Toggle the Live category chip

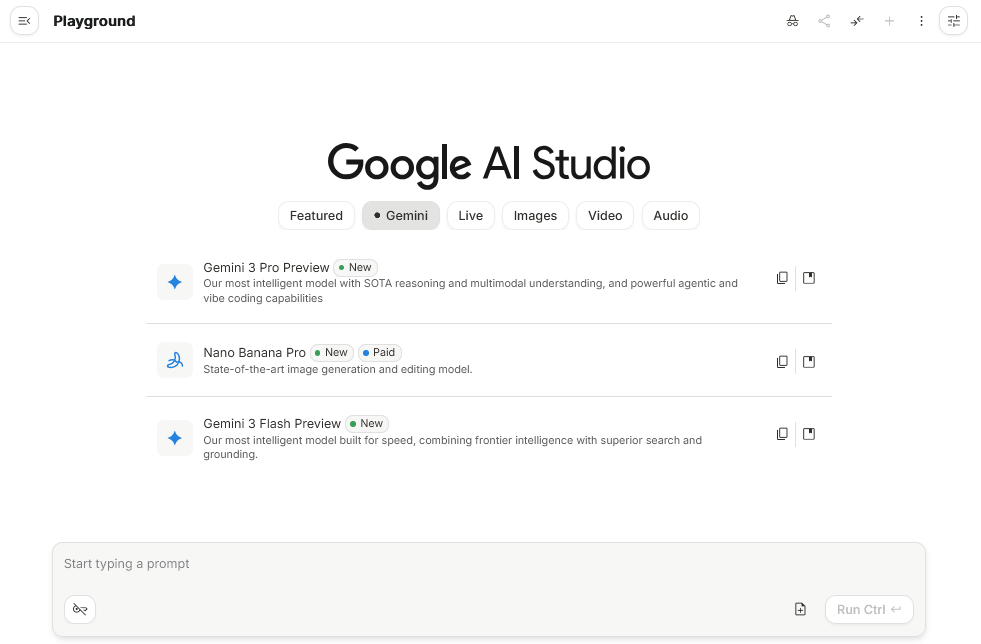tap(470, 215)
